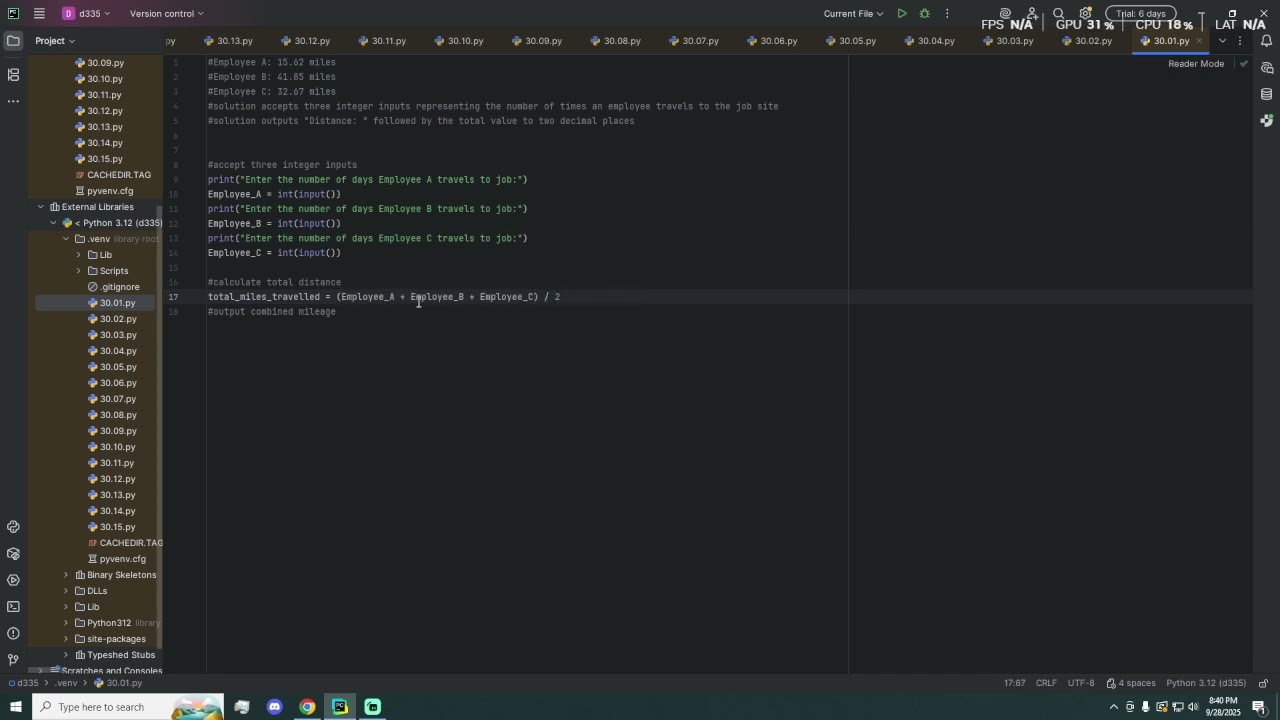
Task: Open the Terminal tool window
Action: [x=13, y=607]
